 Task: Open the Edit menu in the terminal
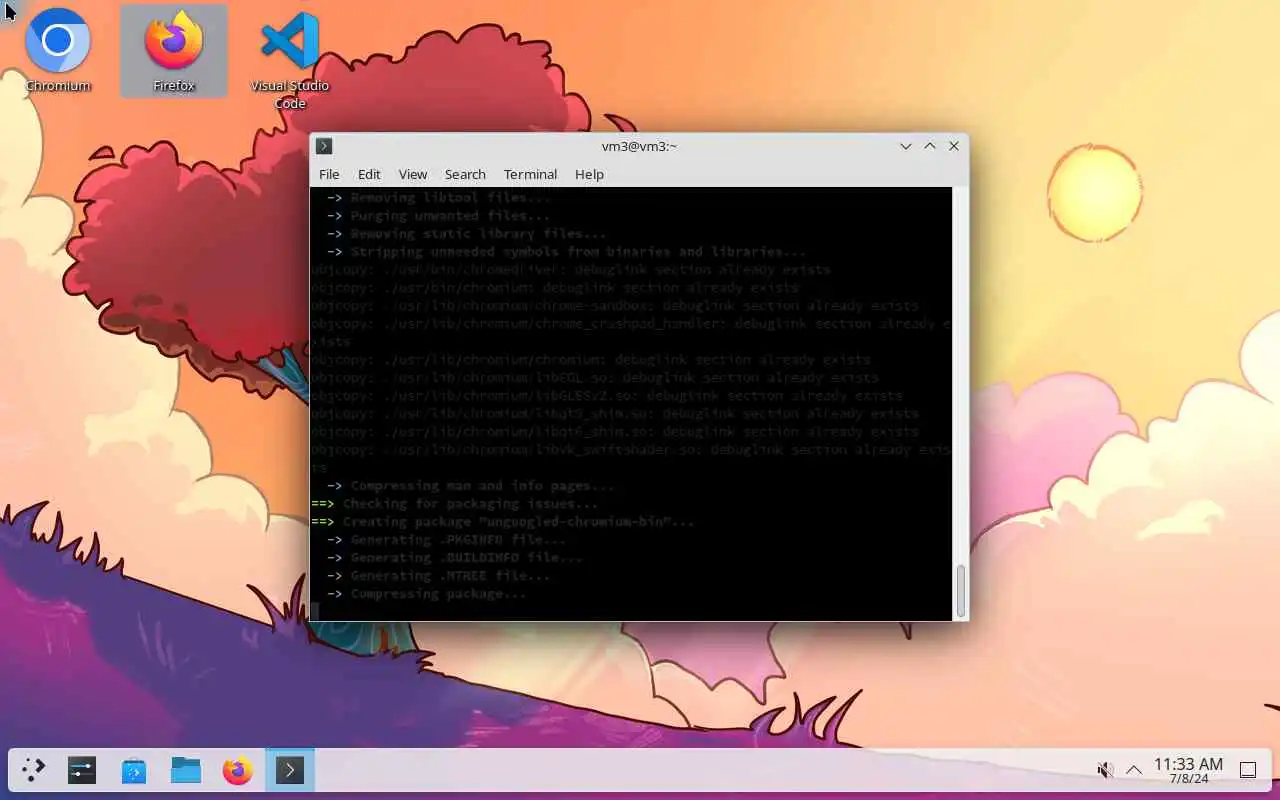369,174
